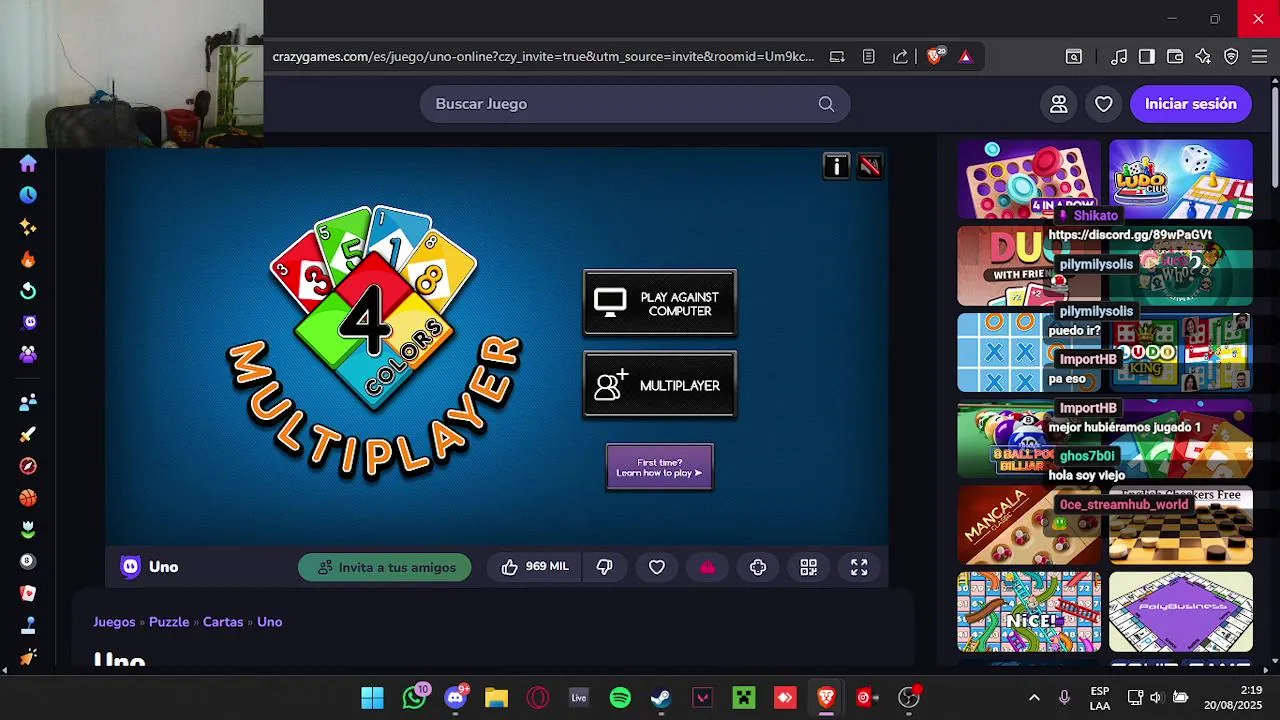Click Iniciar sesión button
This screenshot has height=720, width=1280.
click(1191, 104)
